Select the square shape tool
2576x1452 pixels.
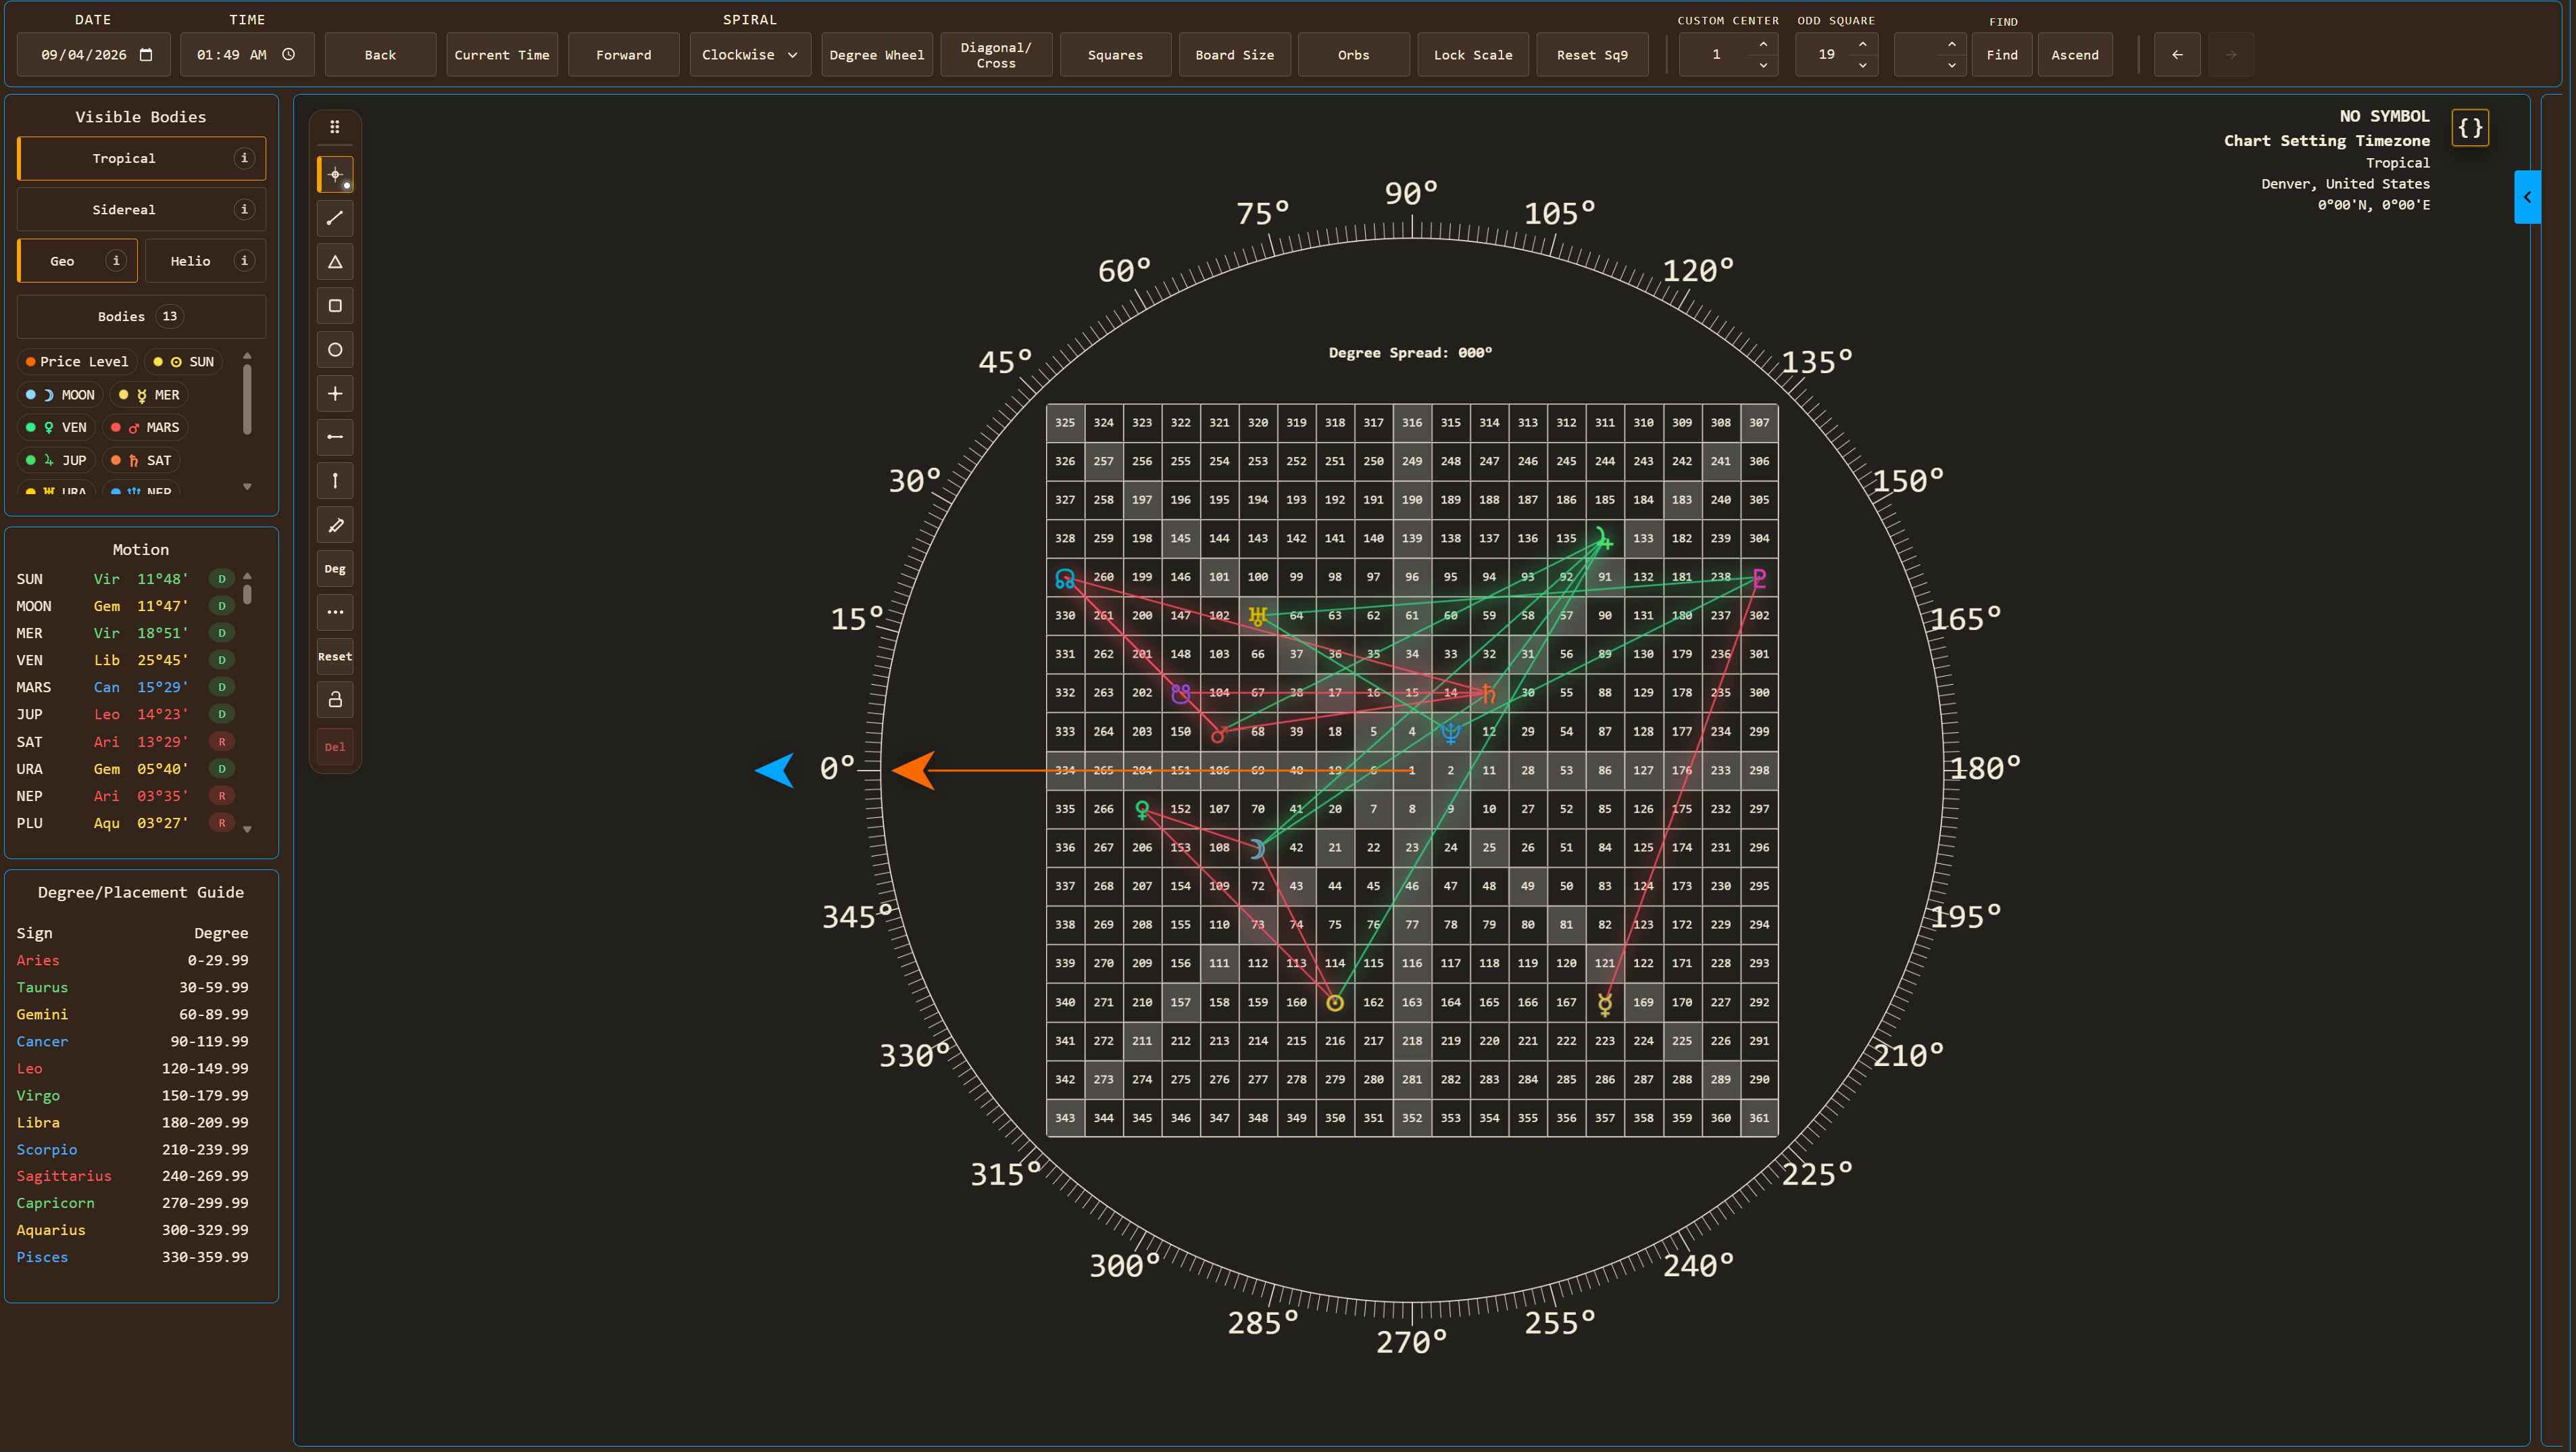pos(335,306)
